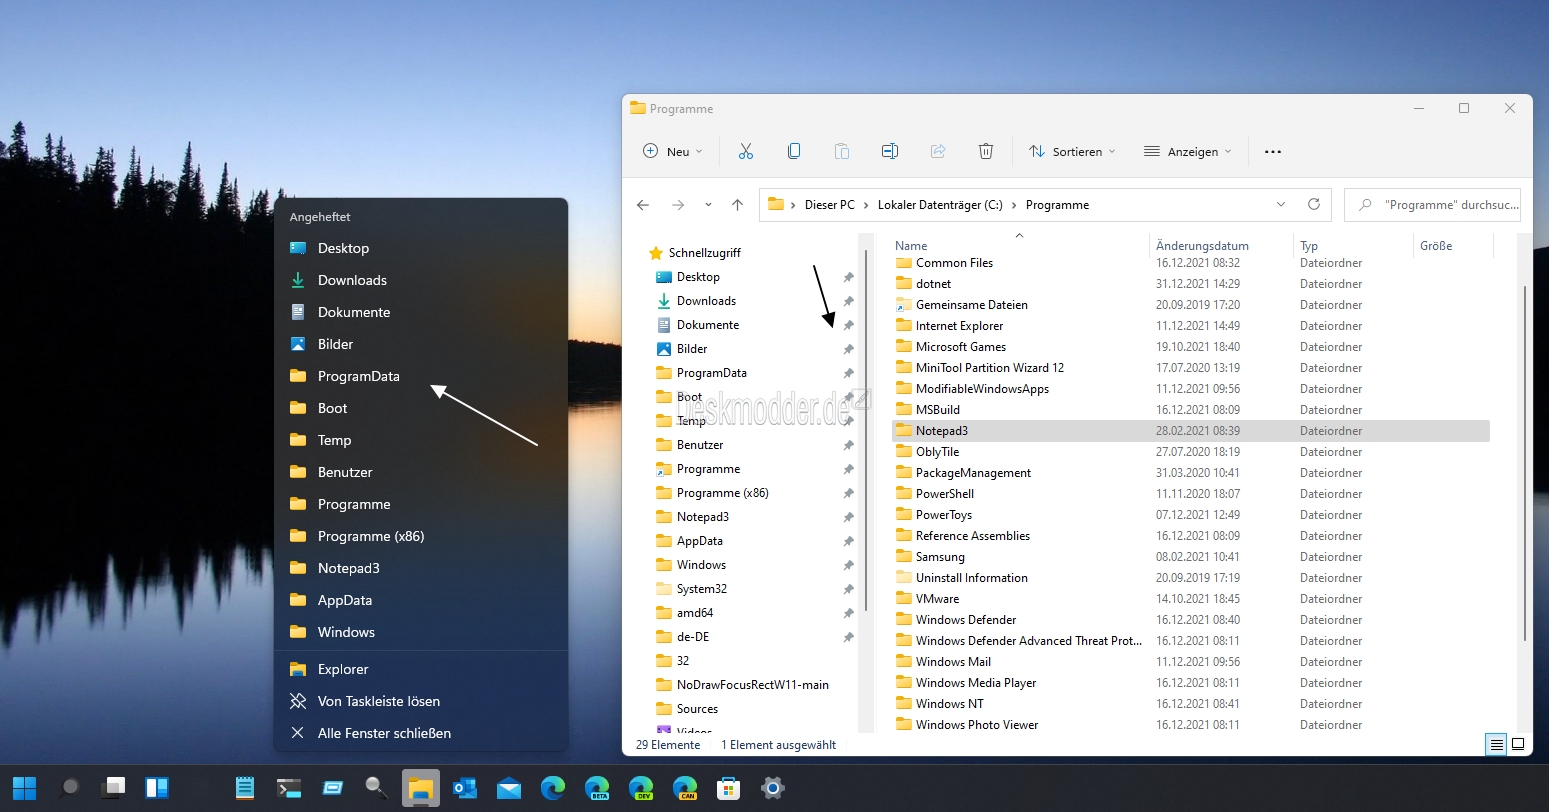Viewport: 1549px width, 812px height.
Task: Open Benutzer from the jump list
Action: click(421, 472)
